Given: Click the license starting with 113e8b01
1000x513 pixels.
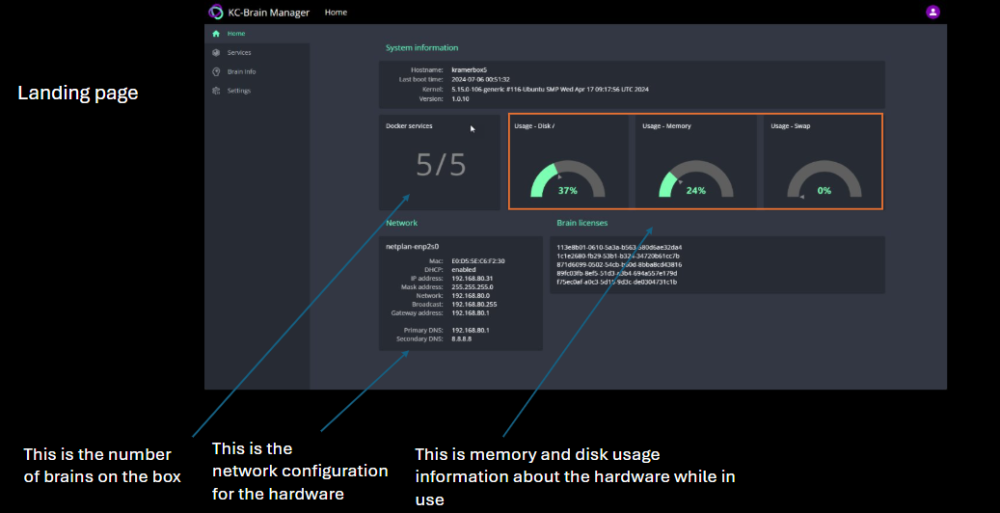Looking at the screenshot, I should coord(619,247).
